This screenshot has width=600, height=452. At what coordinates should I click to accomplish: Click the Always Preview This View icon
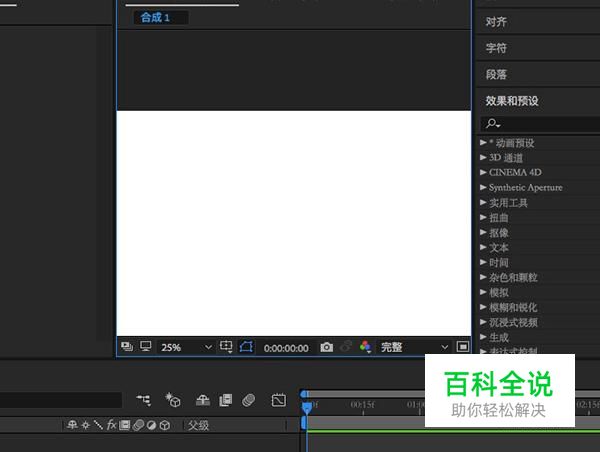(x=127, y=347)
